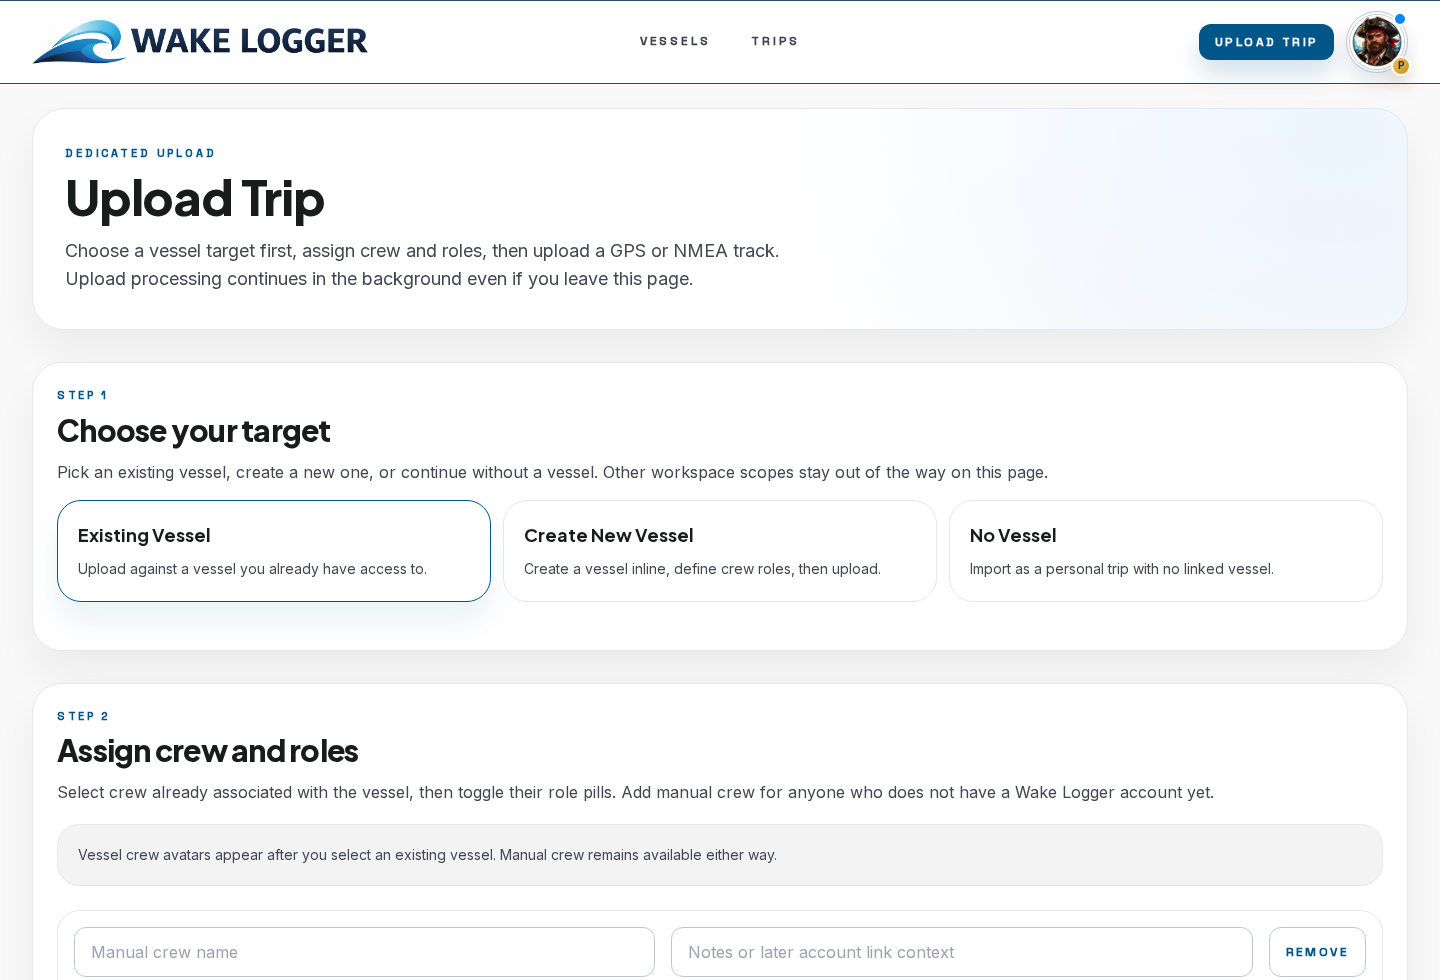Click the Dedicated Upload label
Screen dimensions: 1440x980
click(x=140, y=153)
